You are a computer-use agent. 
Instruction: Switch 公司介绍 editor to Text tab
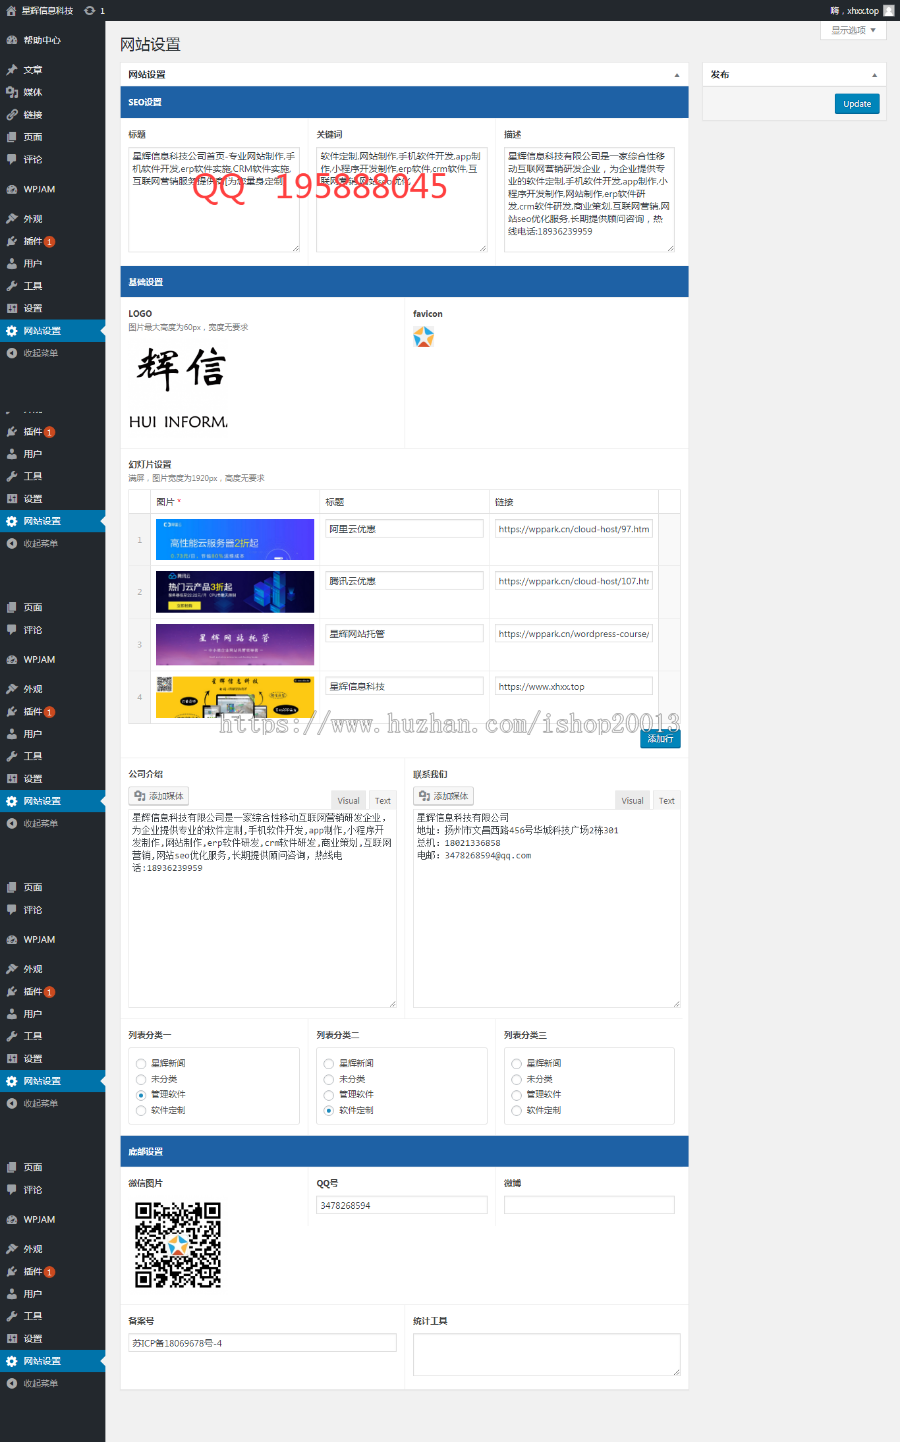(383, 800)
